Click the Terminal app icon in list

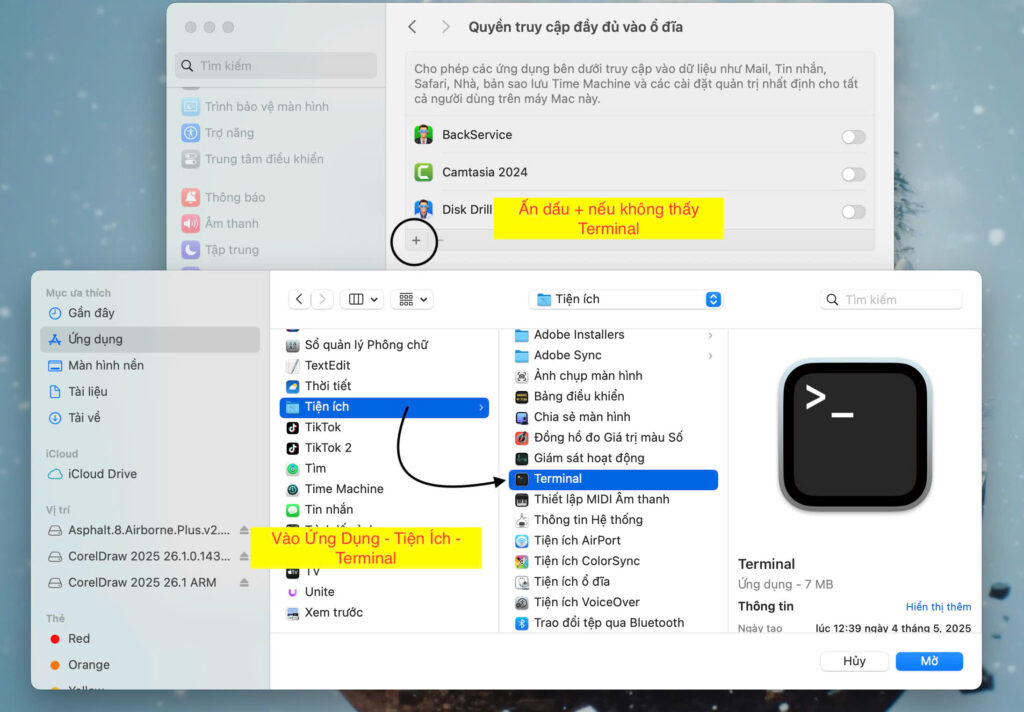pyautogui.click(x=521, y=479)
